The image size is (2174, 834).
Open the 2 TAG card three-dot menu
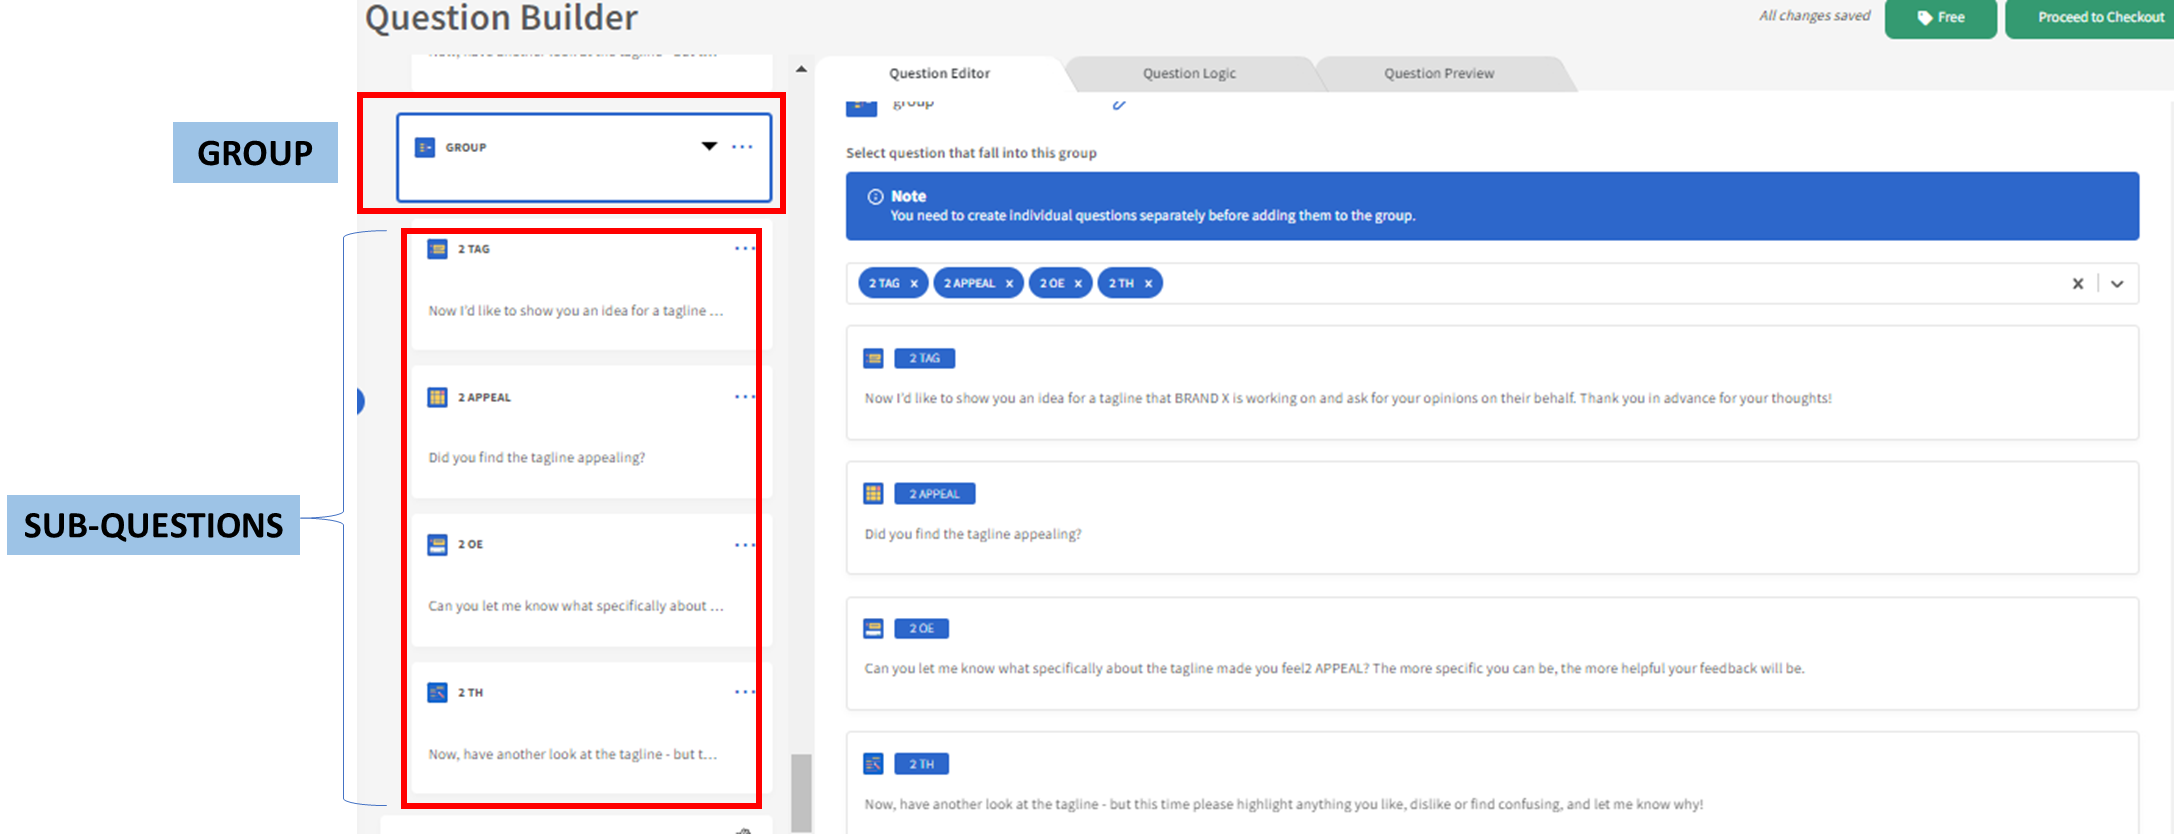(x=744, y=249)
